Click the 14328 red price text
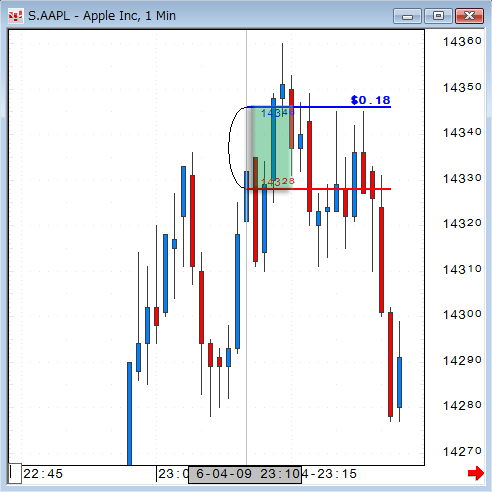Screen dimensions: 492x492 [x=278, y=182]
